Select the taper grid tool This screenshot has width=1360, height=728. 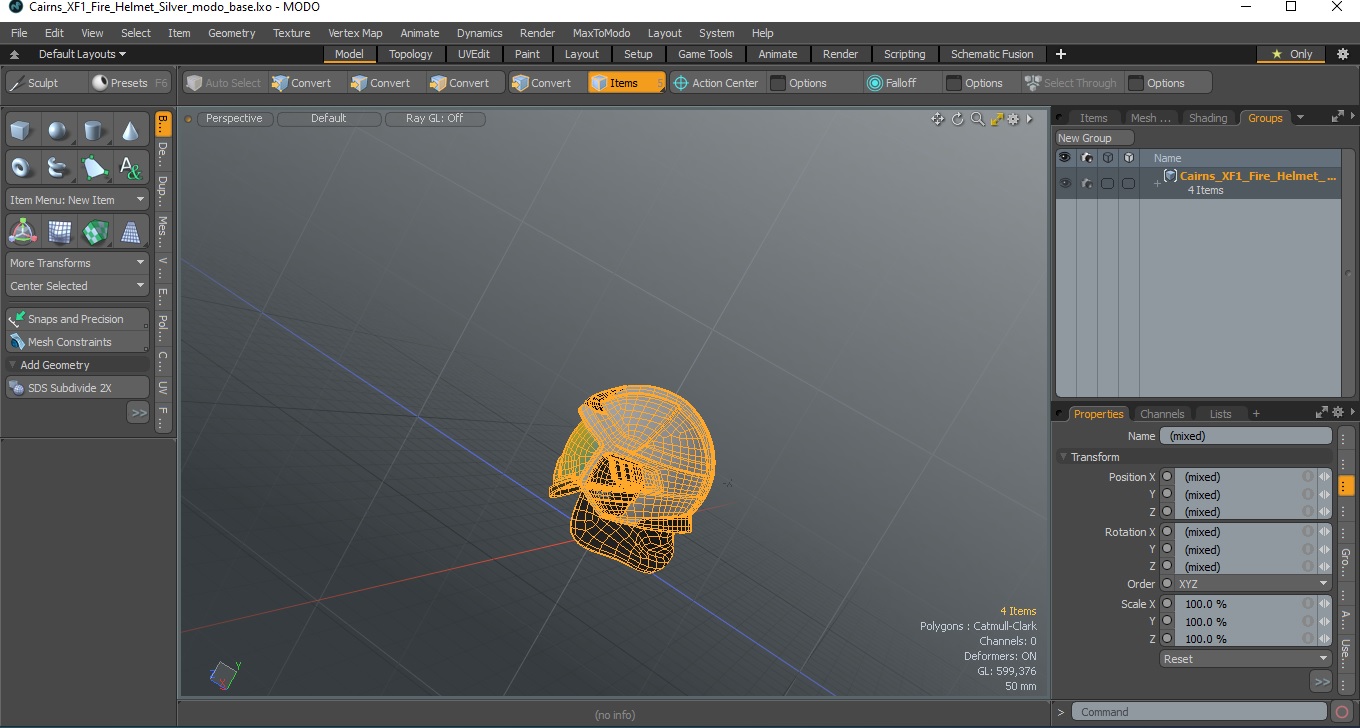pyautogui.click(x=130, y=232)
